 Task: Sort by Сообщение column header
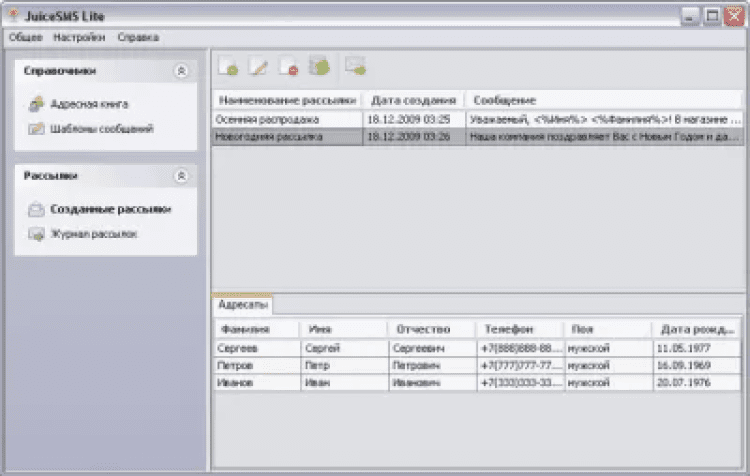pos(604,100)
